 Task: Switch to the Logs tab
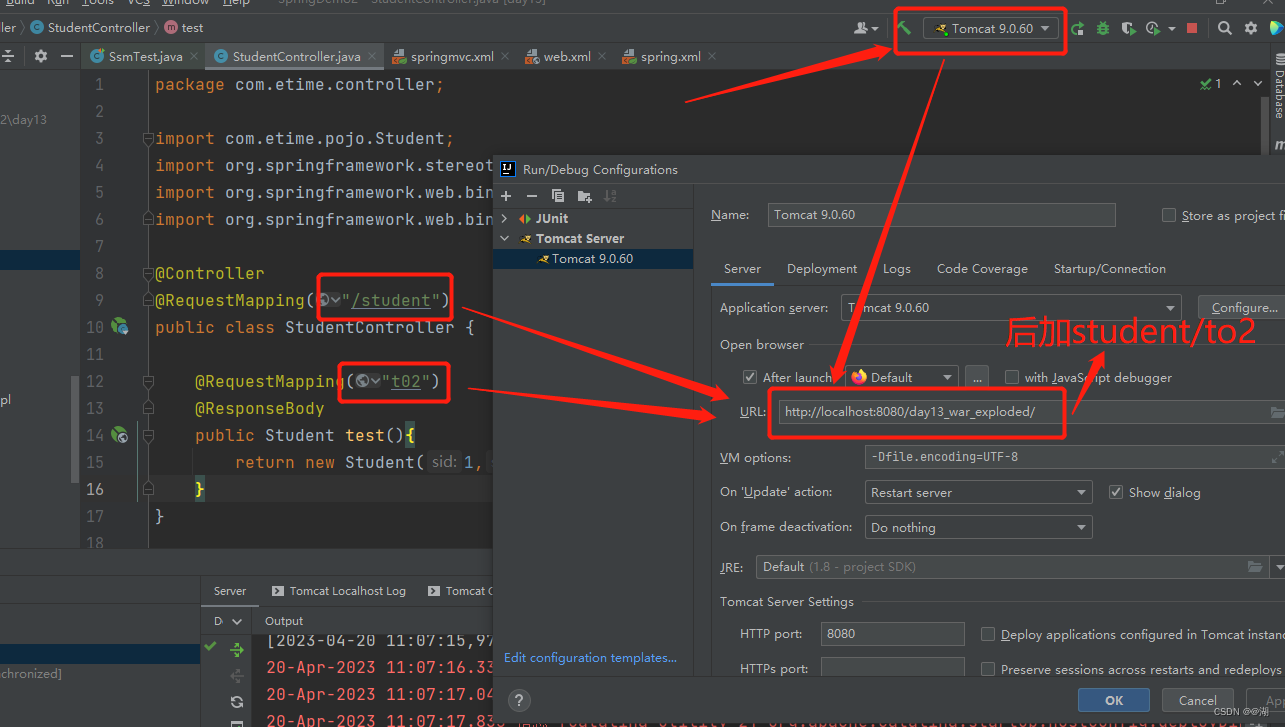coord(897,269)
